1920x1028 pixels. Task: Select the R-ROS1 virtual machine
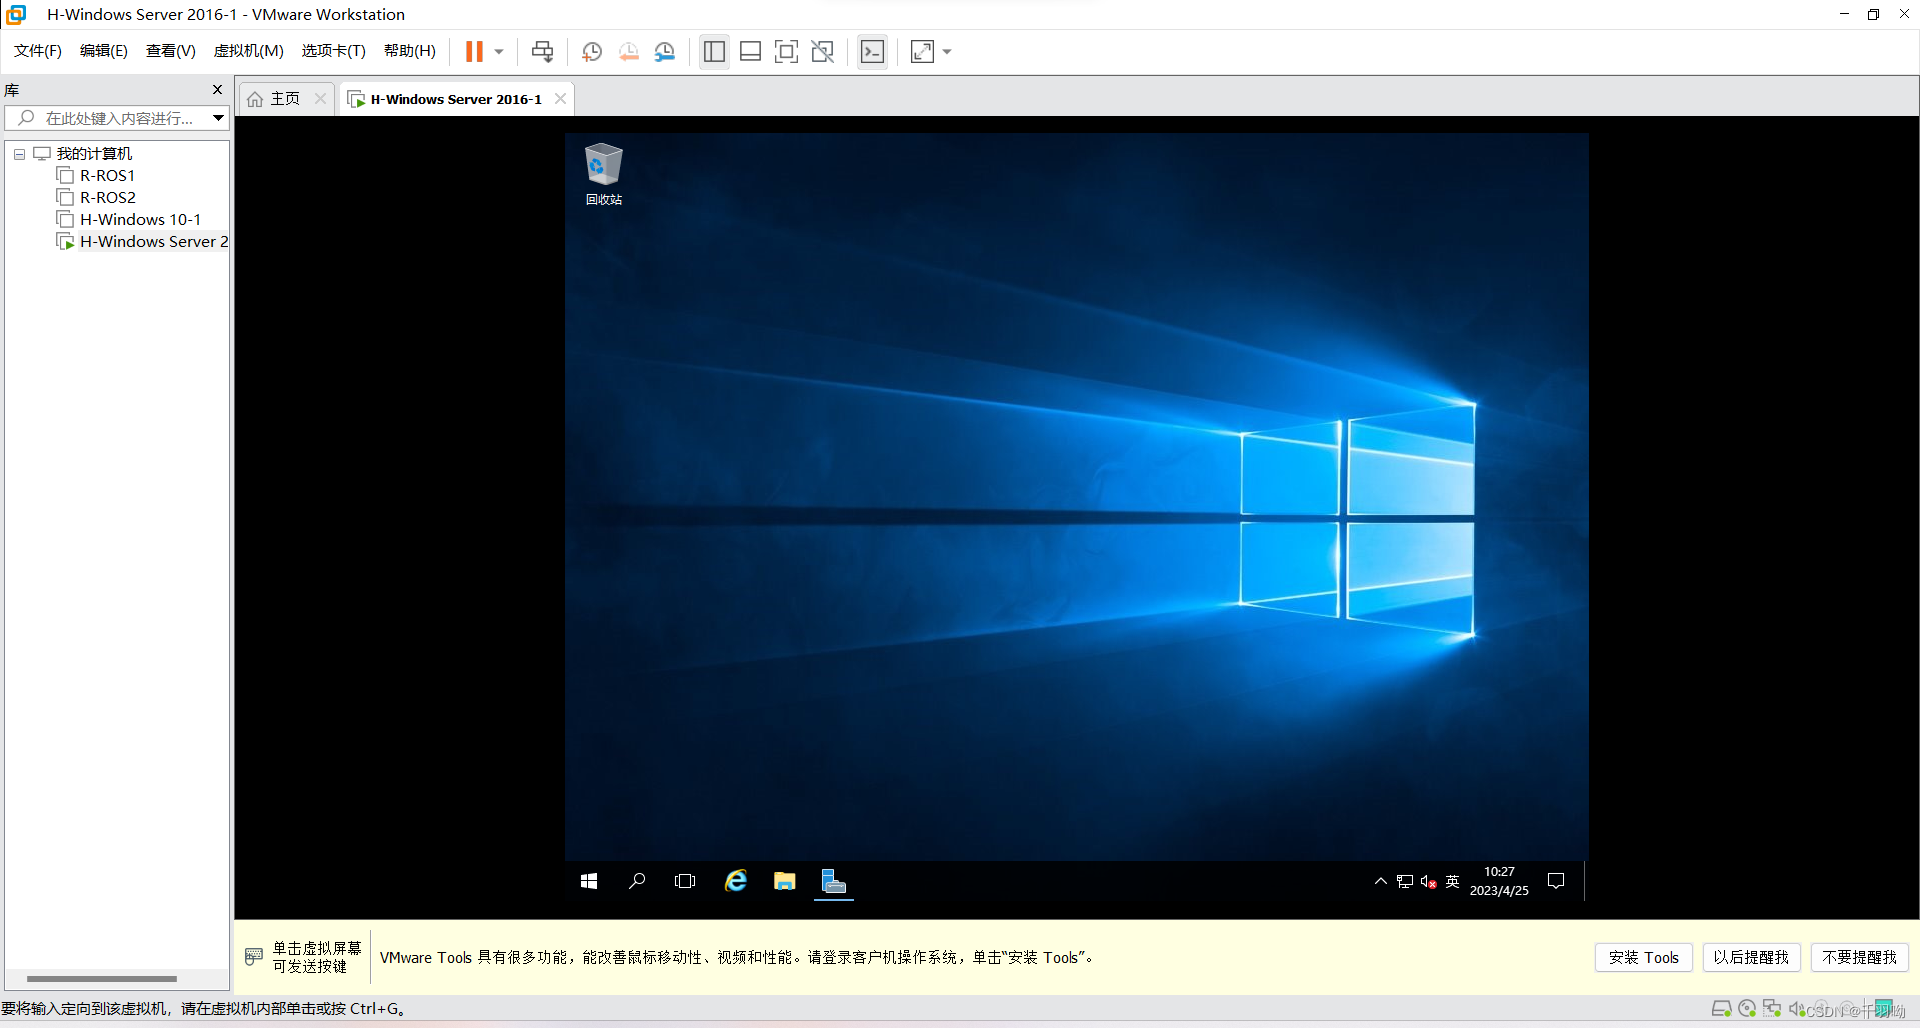pyautogui.click(x=107, y=176)
